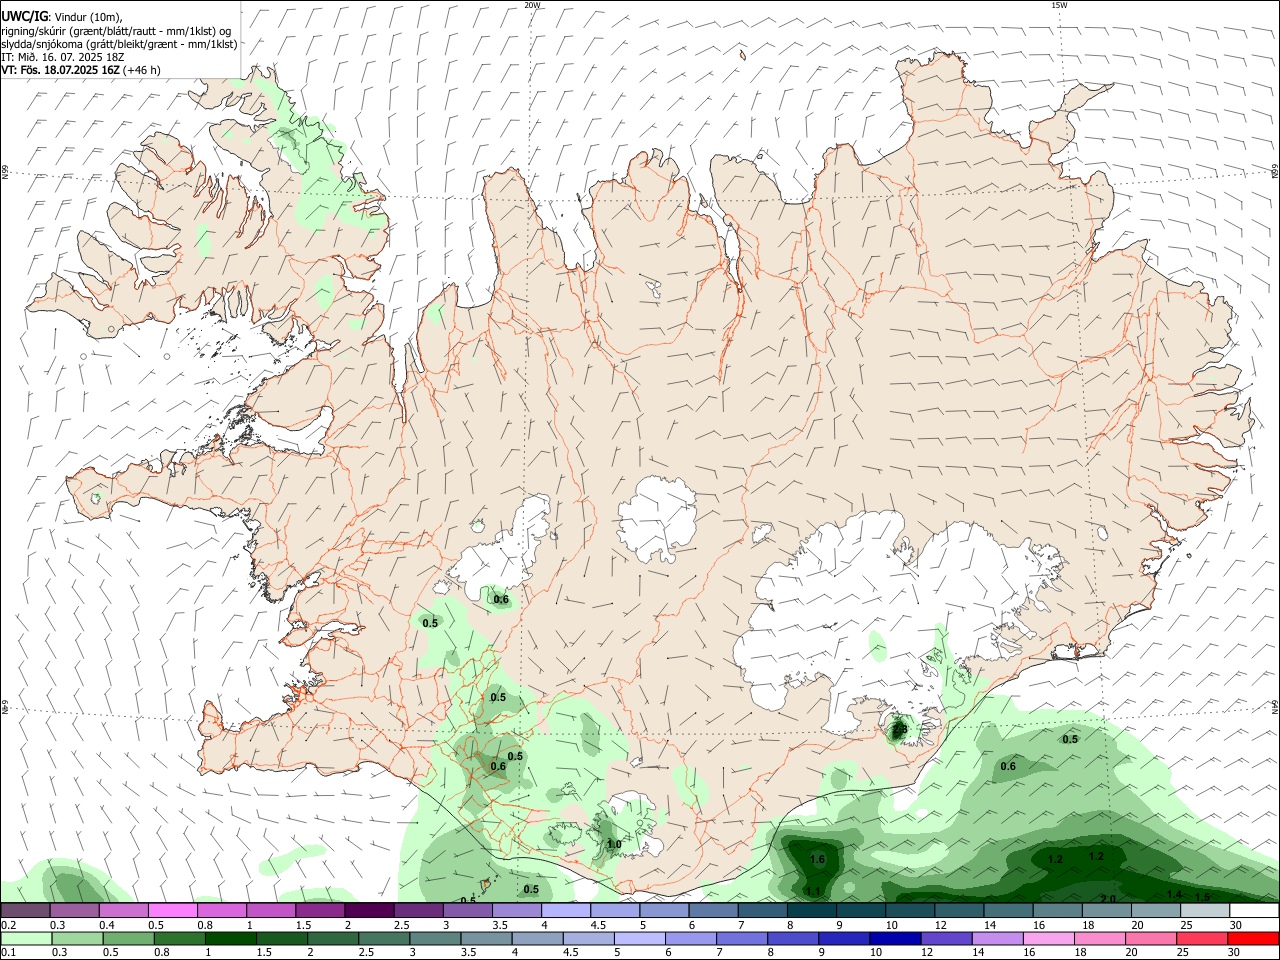Viewport: 1280px width, 960px height.
Task: Click the 1.5 precipitation value on the map
Action: [x=1202, y=897]
